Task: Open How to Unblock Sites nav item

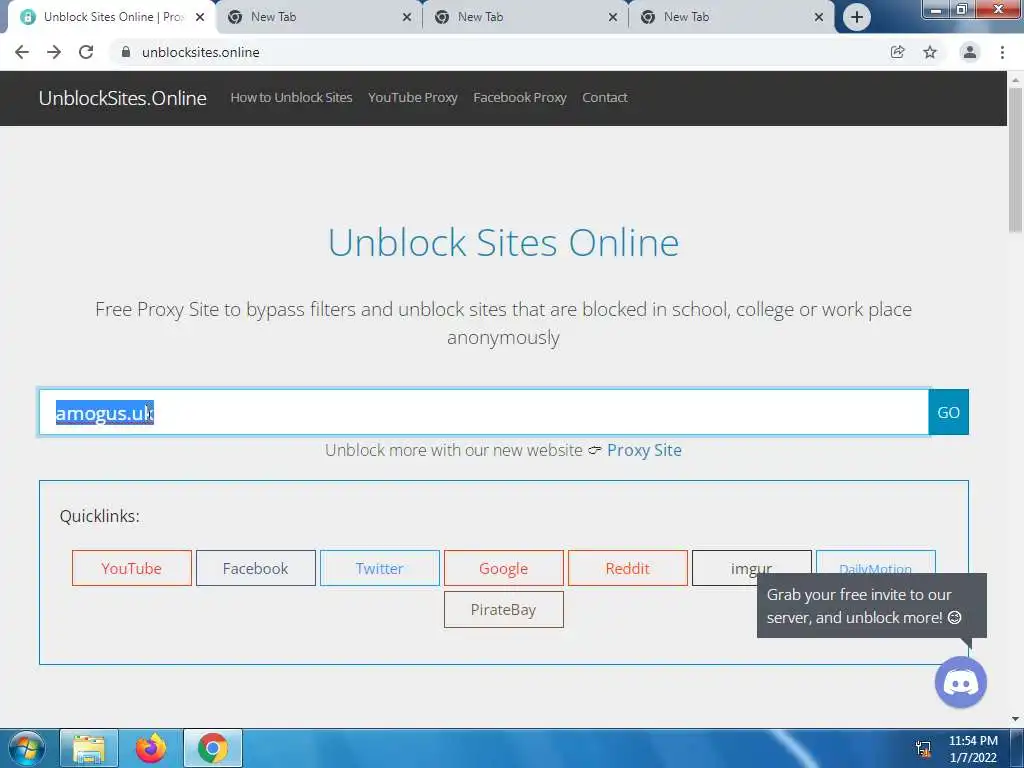Action: (x=291, y=98)
